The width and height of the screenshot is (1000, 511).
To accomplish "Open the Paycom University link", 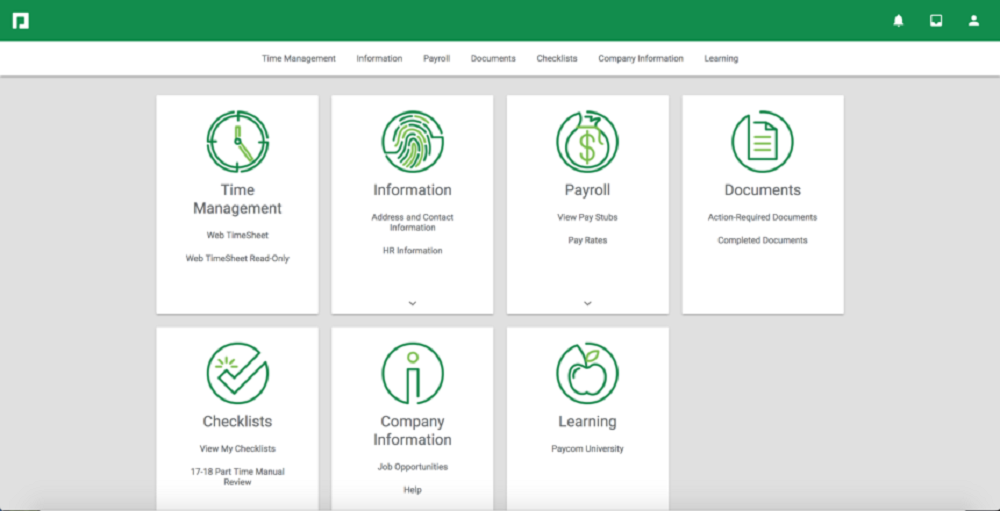I will [587, 449].
